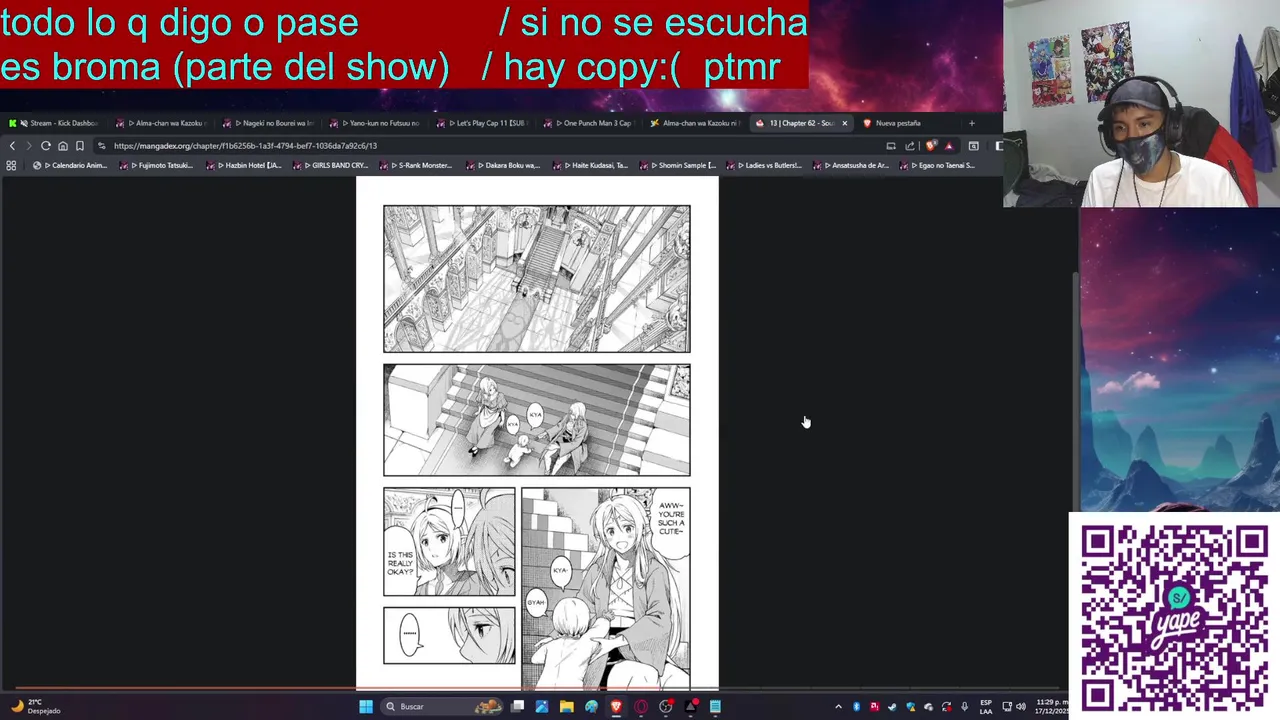
Task: Open Task View from taskbar
Action: pyautogui.click(x=517, y=707)
